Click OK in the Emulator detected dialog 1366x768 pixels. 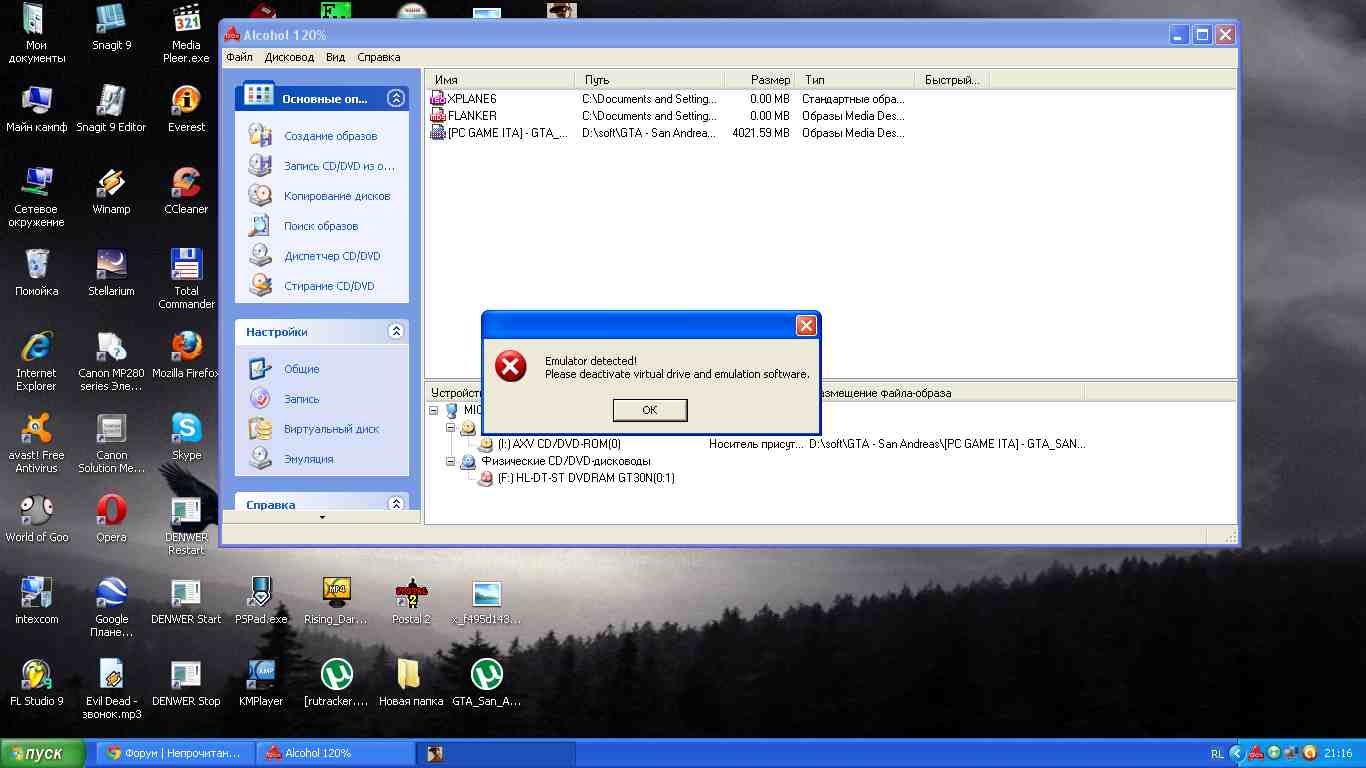pos(650,410)
